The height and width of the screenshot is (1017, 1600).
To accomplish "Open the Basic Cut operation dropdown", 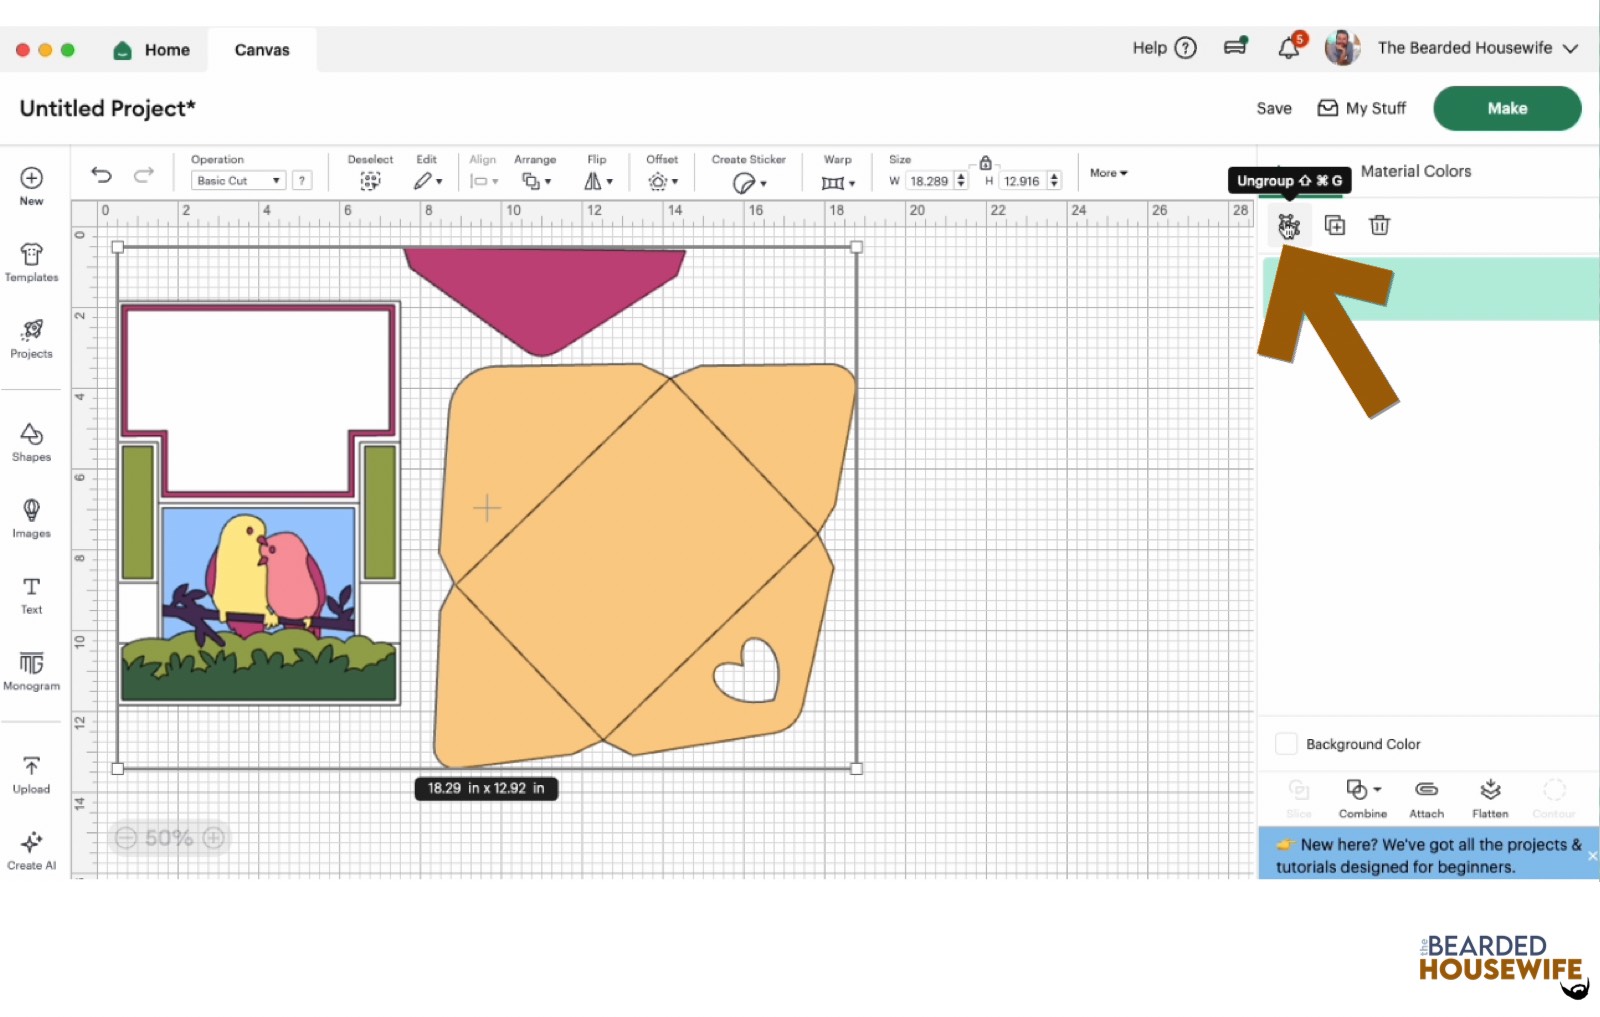I will pyautogui.click(x=236, y=180).
